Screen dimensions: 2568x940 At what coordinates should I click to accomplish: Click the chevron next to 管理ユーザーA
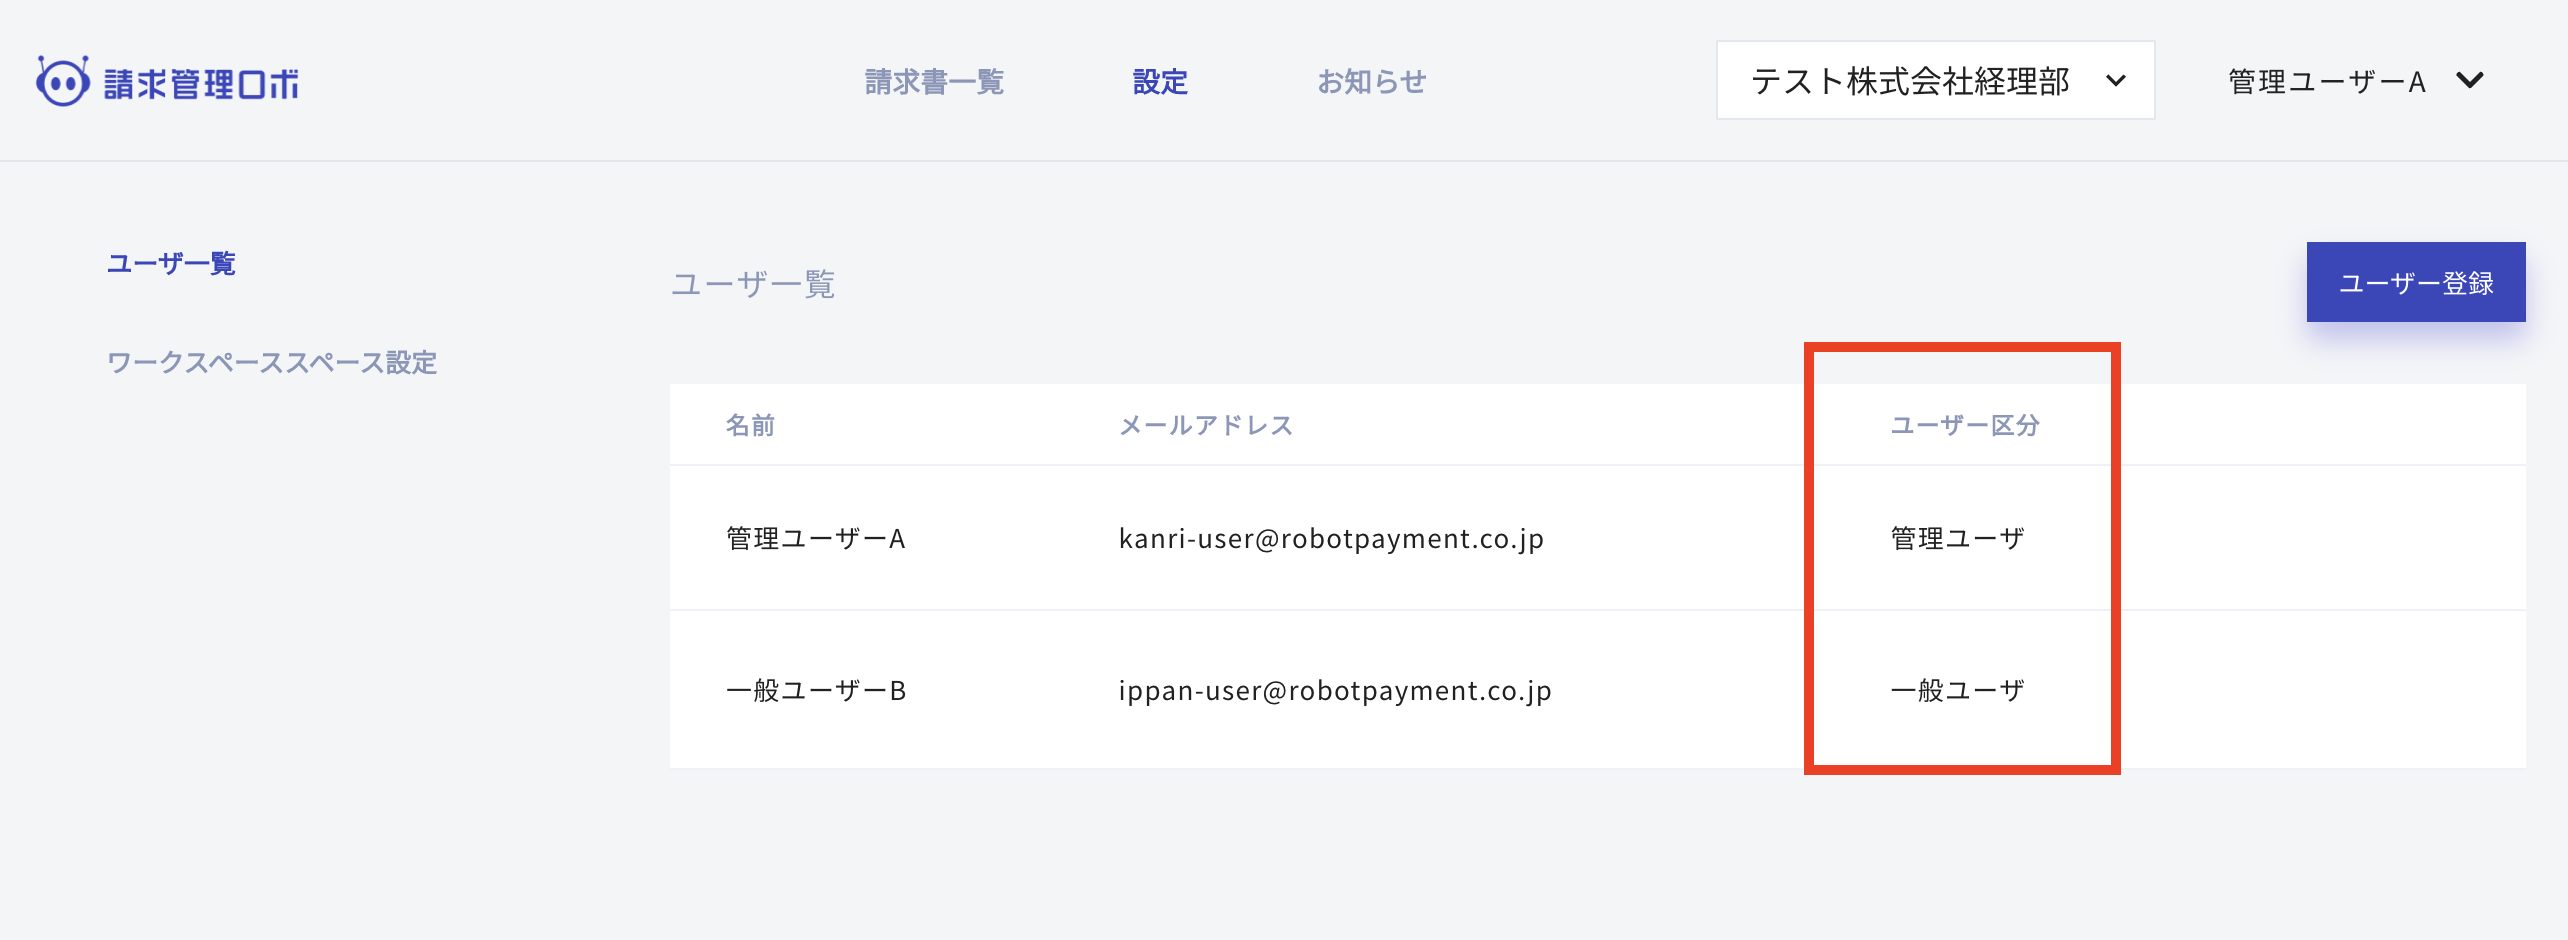click(2470, 81)
